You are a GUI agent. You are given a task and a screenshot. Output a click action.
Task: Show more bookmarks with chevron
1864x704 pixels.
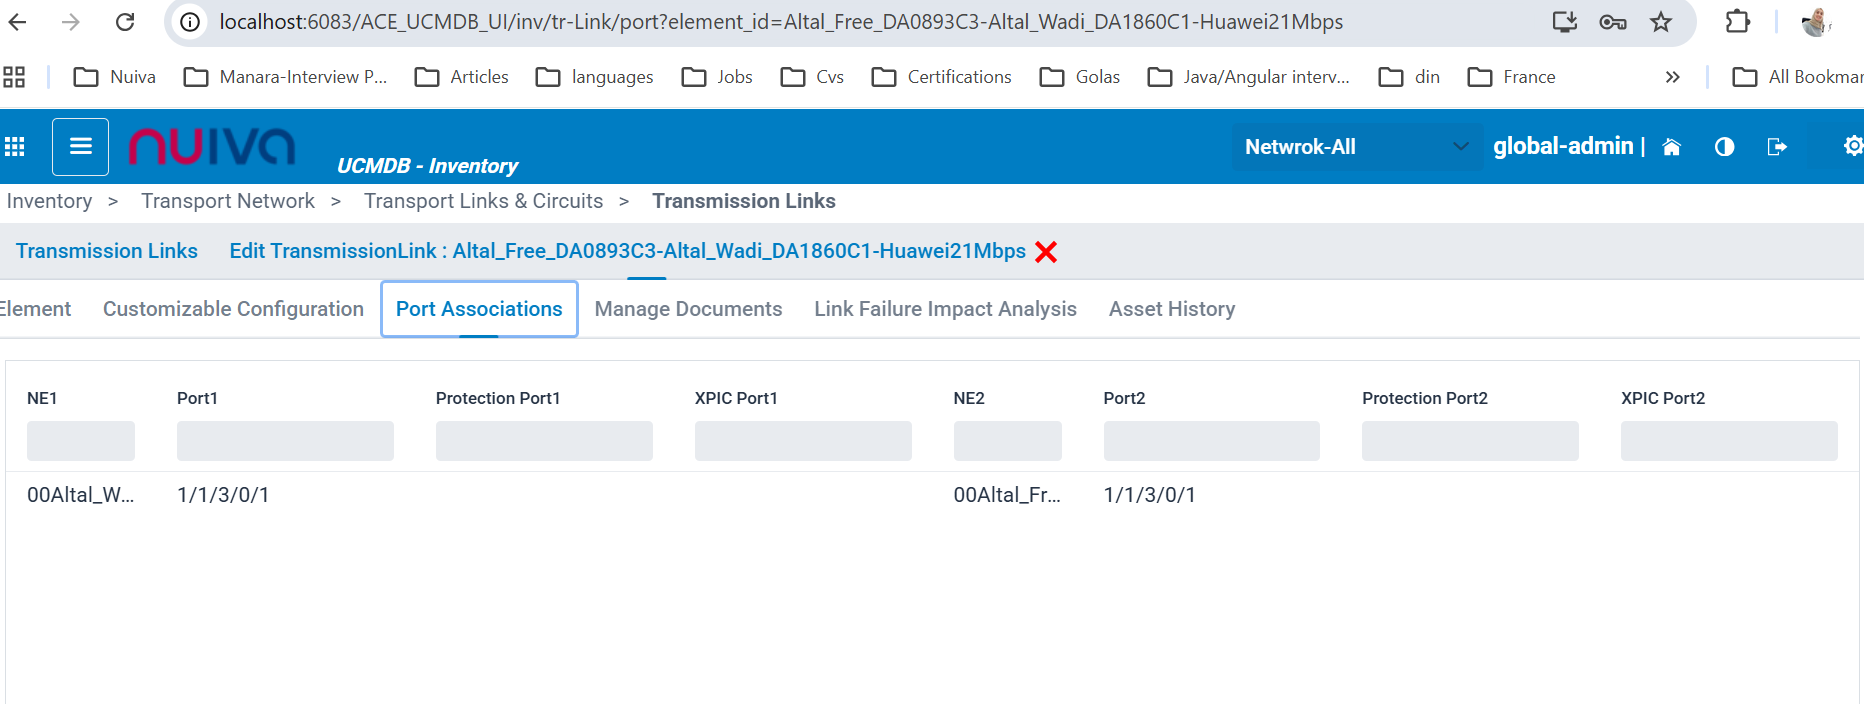(1672, 77)
